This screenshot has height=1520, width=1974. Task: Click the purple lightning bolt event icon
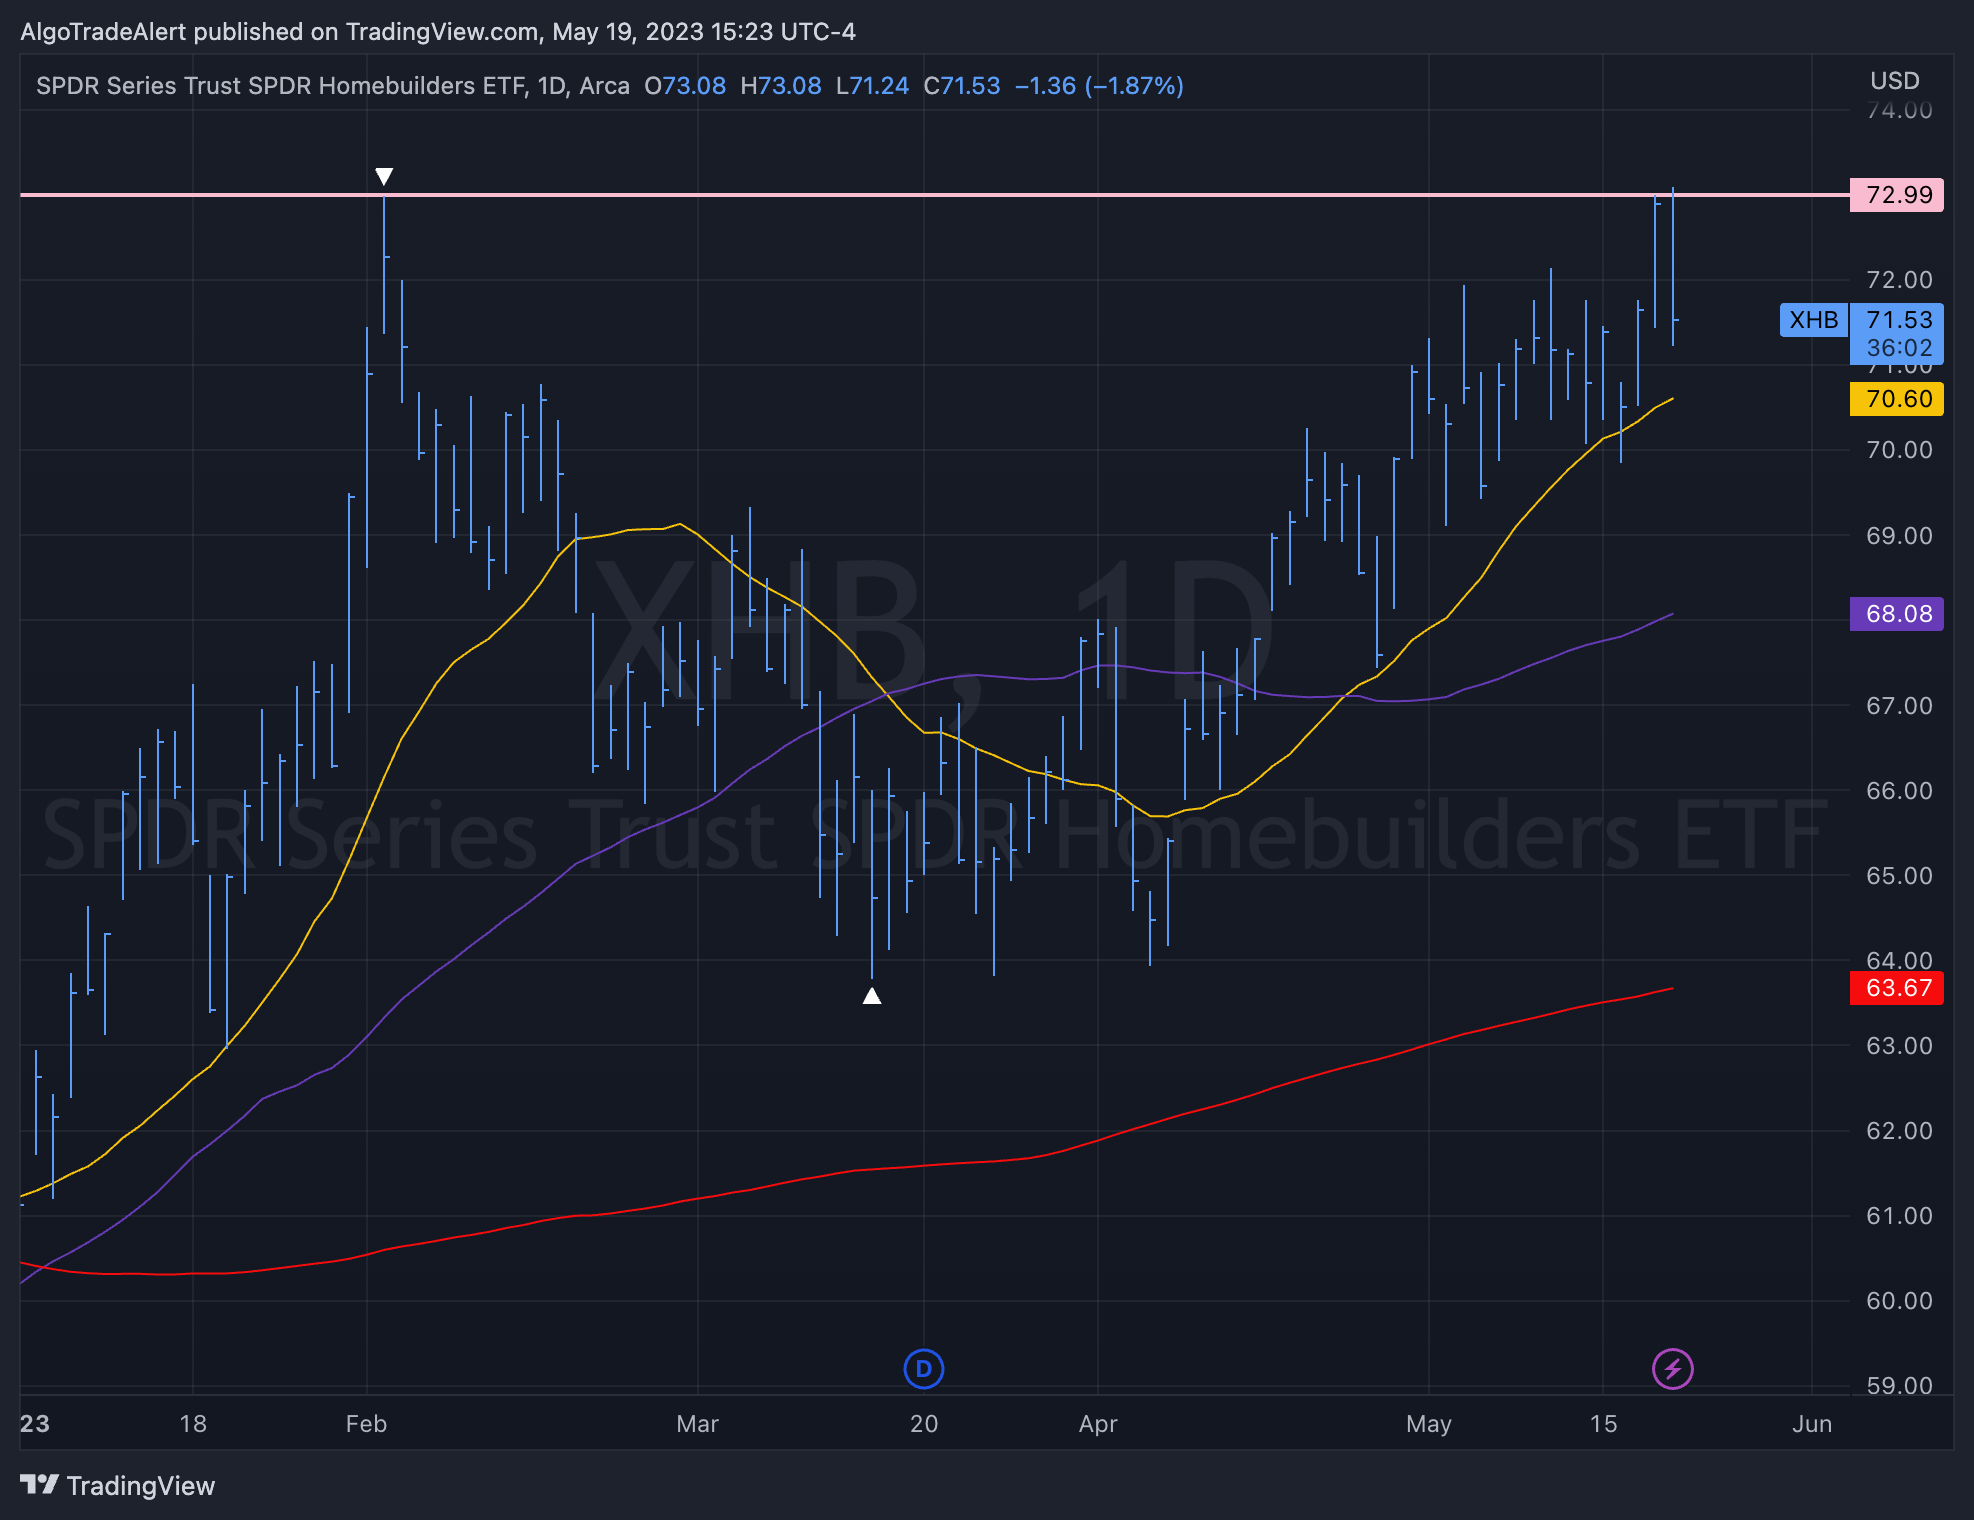(1672, 1369)
